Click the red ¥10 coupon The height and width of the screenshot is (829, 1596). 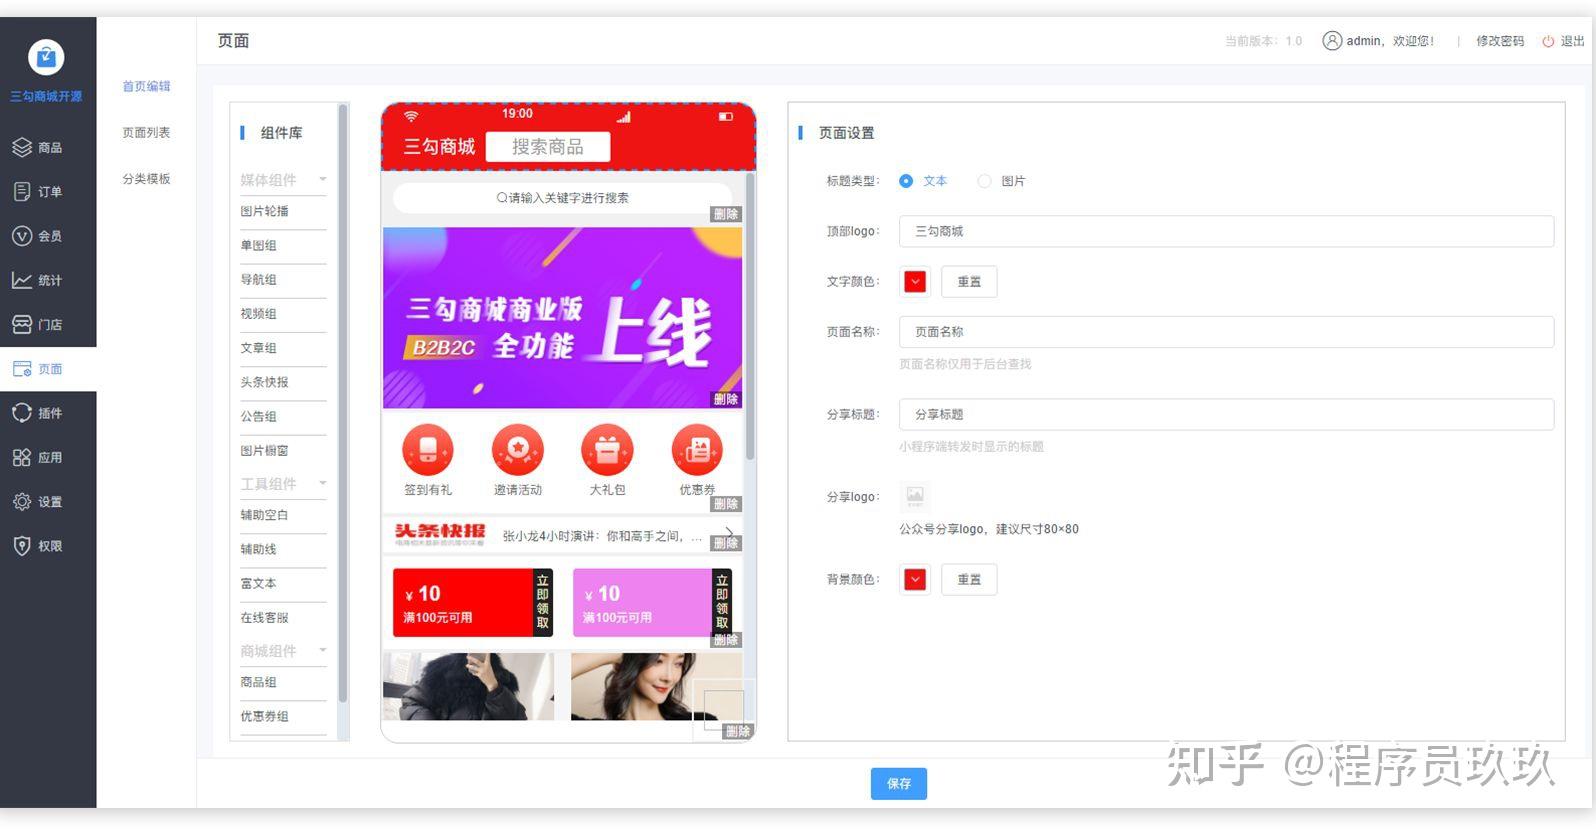[472, 602]
